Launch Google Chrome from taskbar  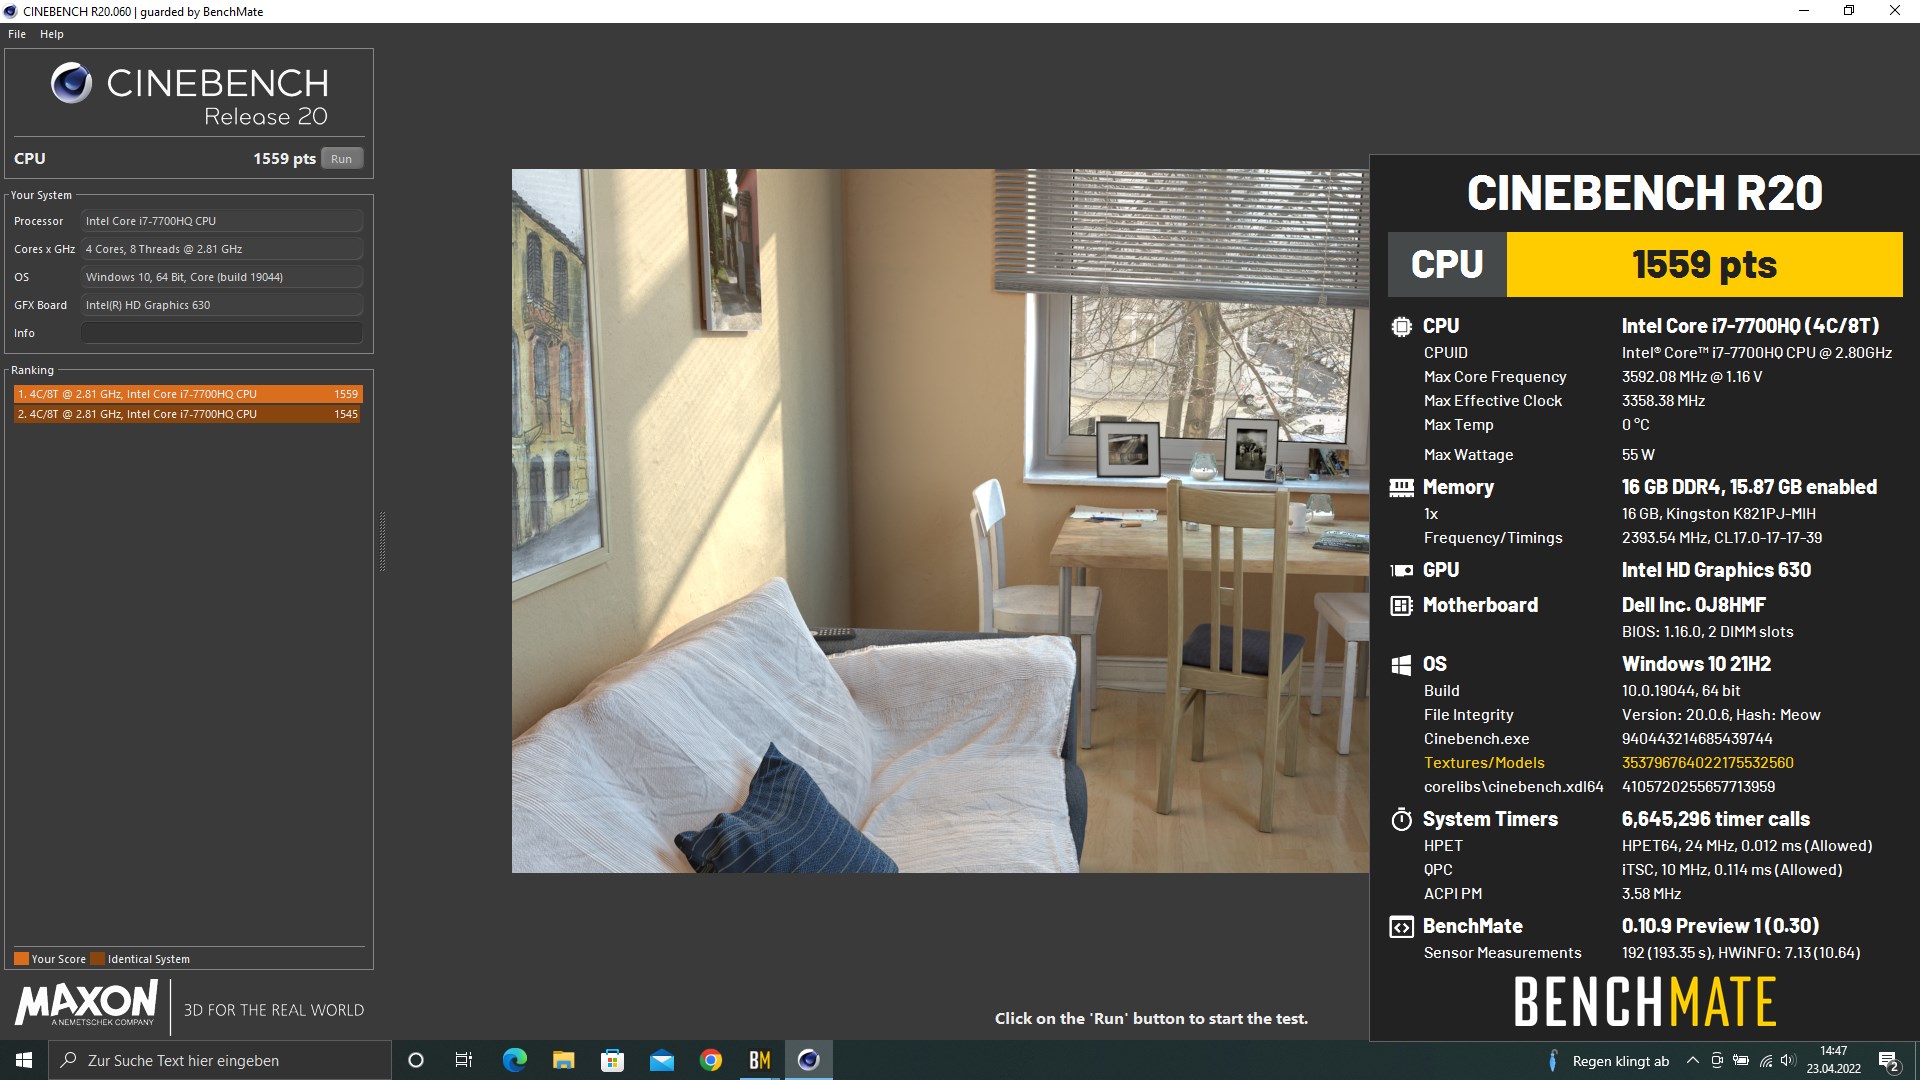[710, 1060]
